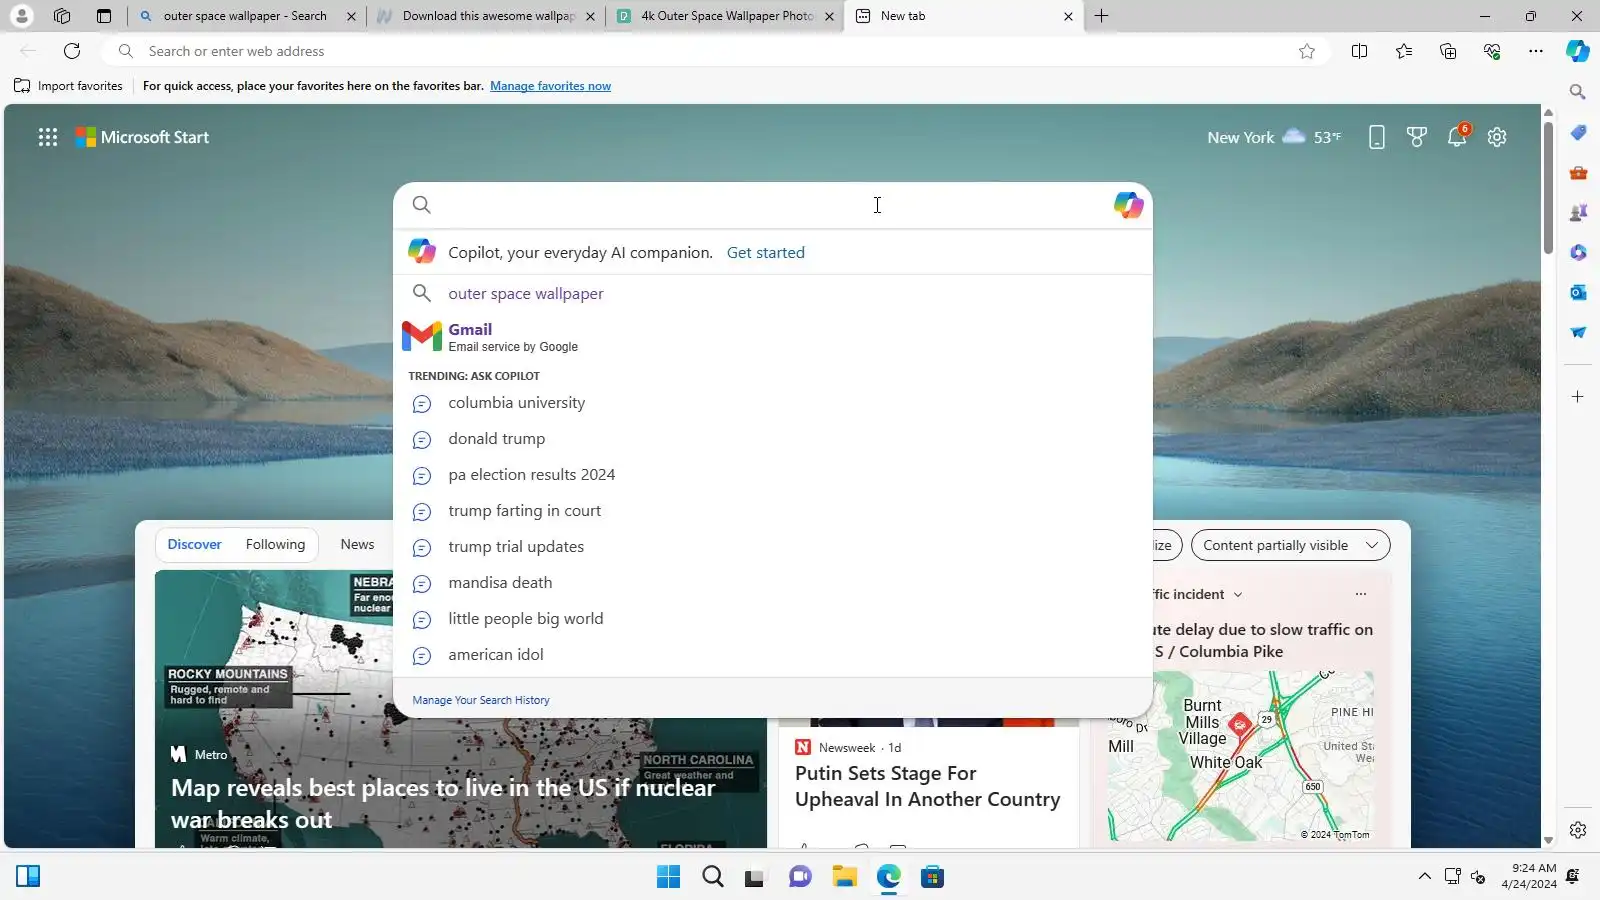Click the Microsoft Start search input
The image size is (1600, 900).
pos(772,205)
